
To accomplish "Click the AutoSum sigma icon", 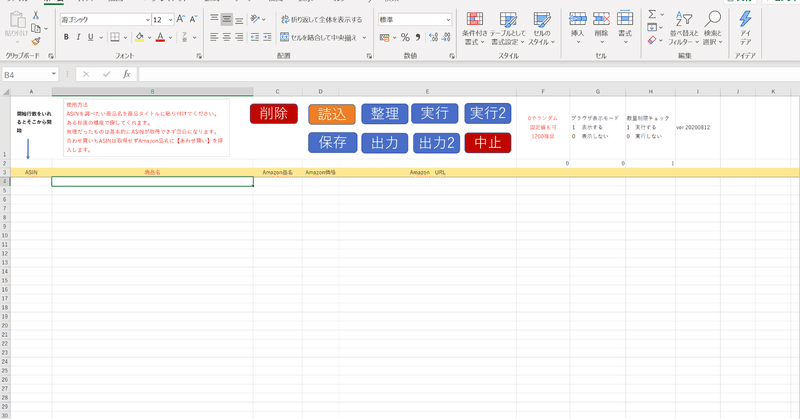I will [x=652, y=14].
